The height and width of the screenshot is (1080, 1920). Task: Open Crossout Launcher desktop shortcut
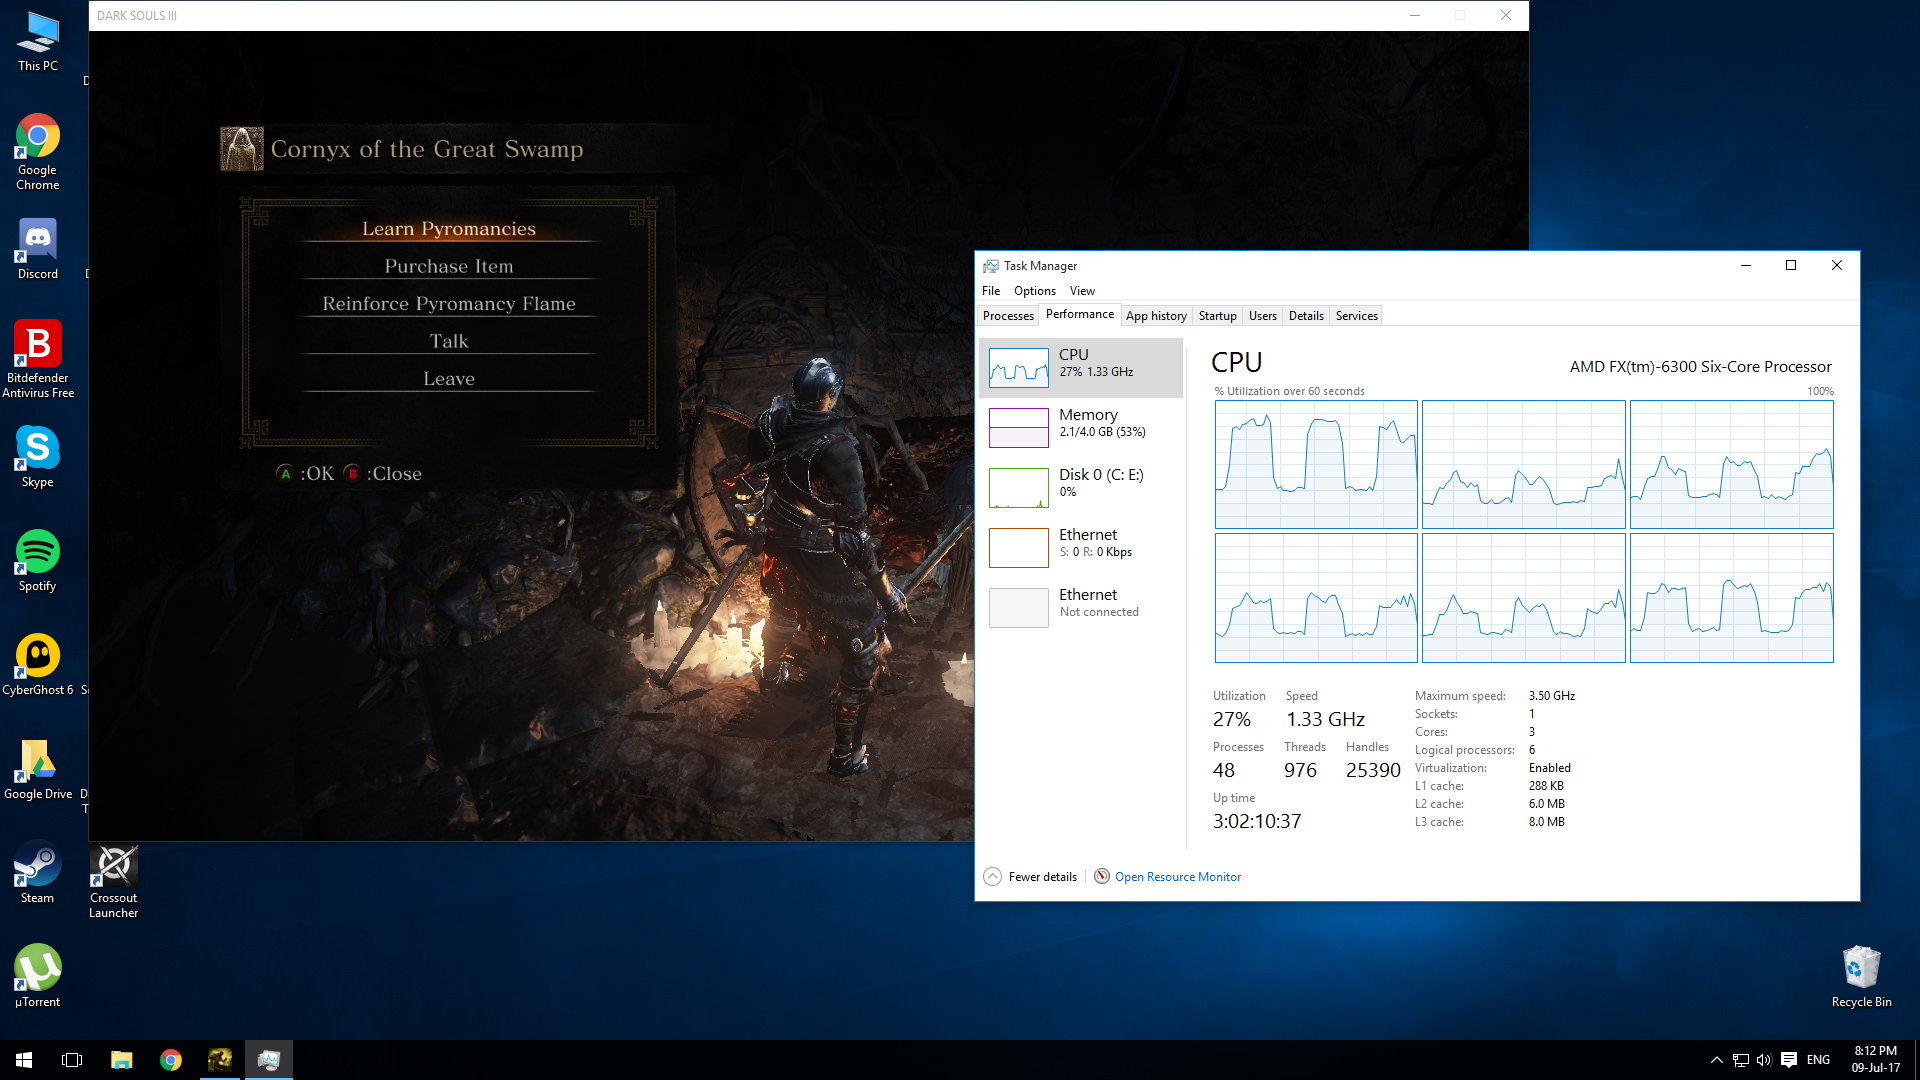(x=114, y=881)
